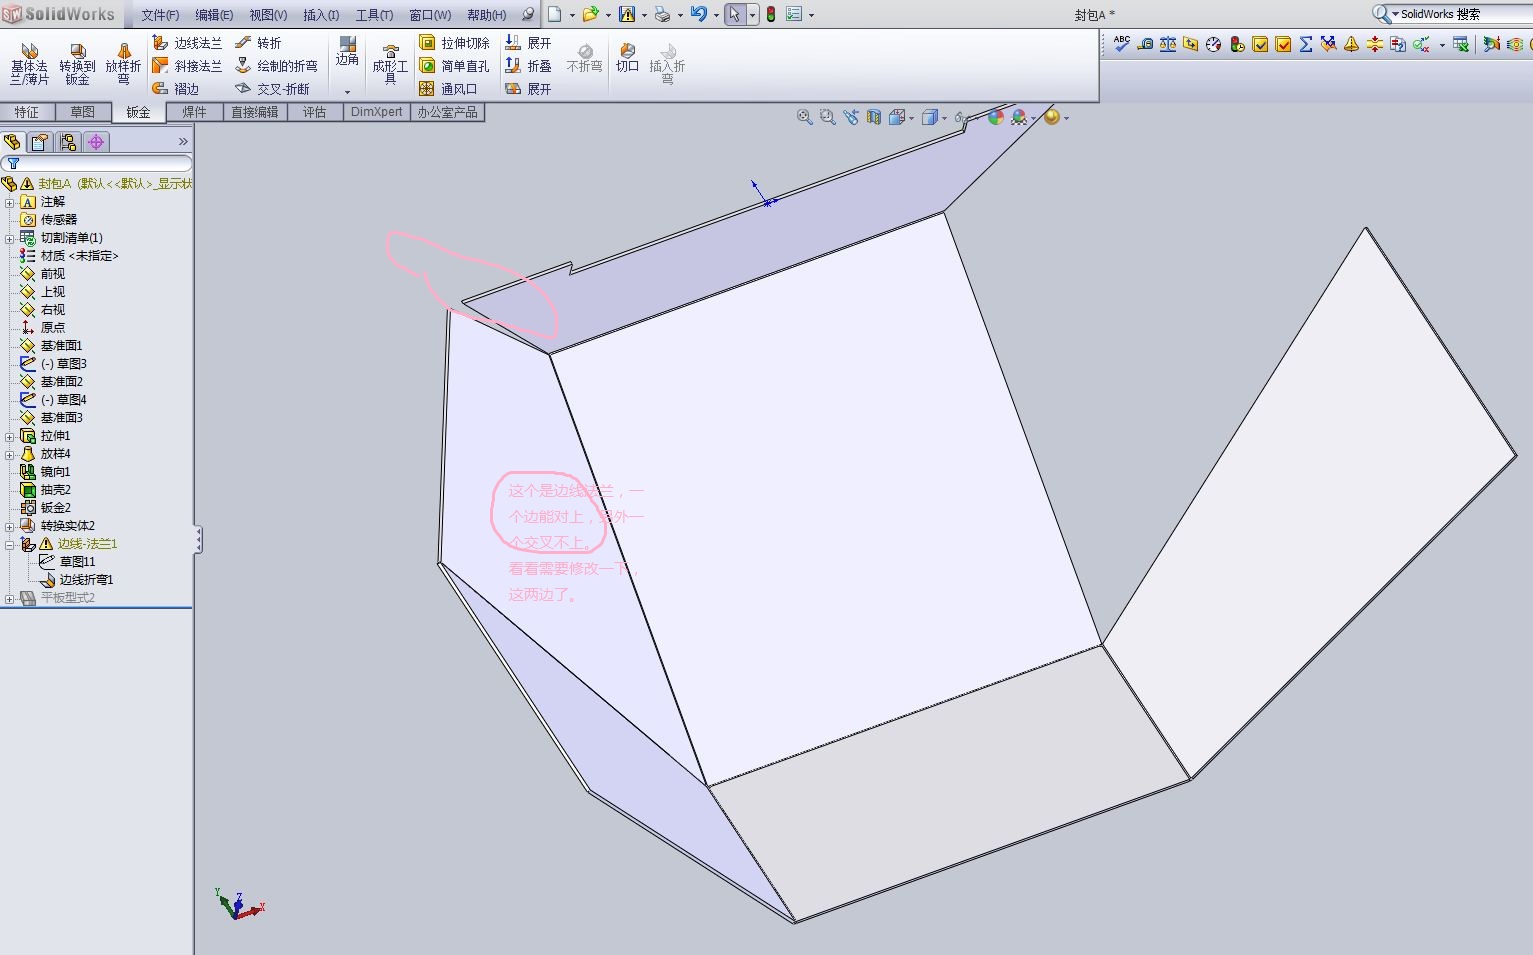Choose the 转折 jog tool
Viewport: 1533px width, 955px height.
point(258,43)
